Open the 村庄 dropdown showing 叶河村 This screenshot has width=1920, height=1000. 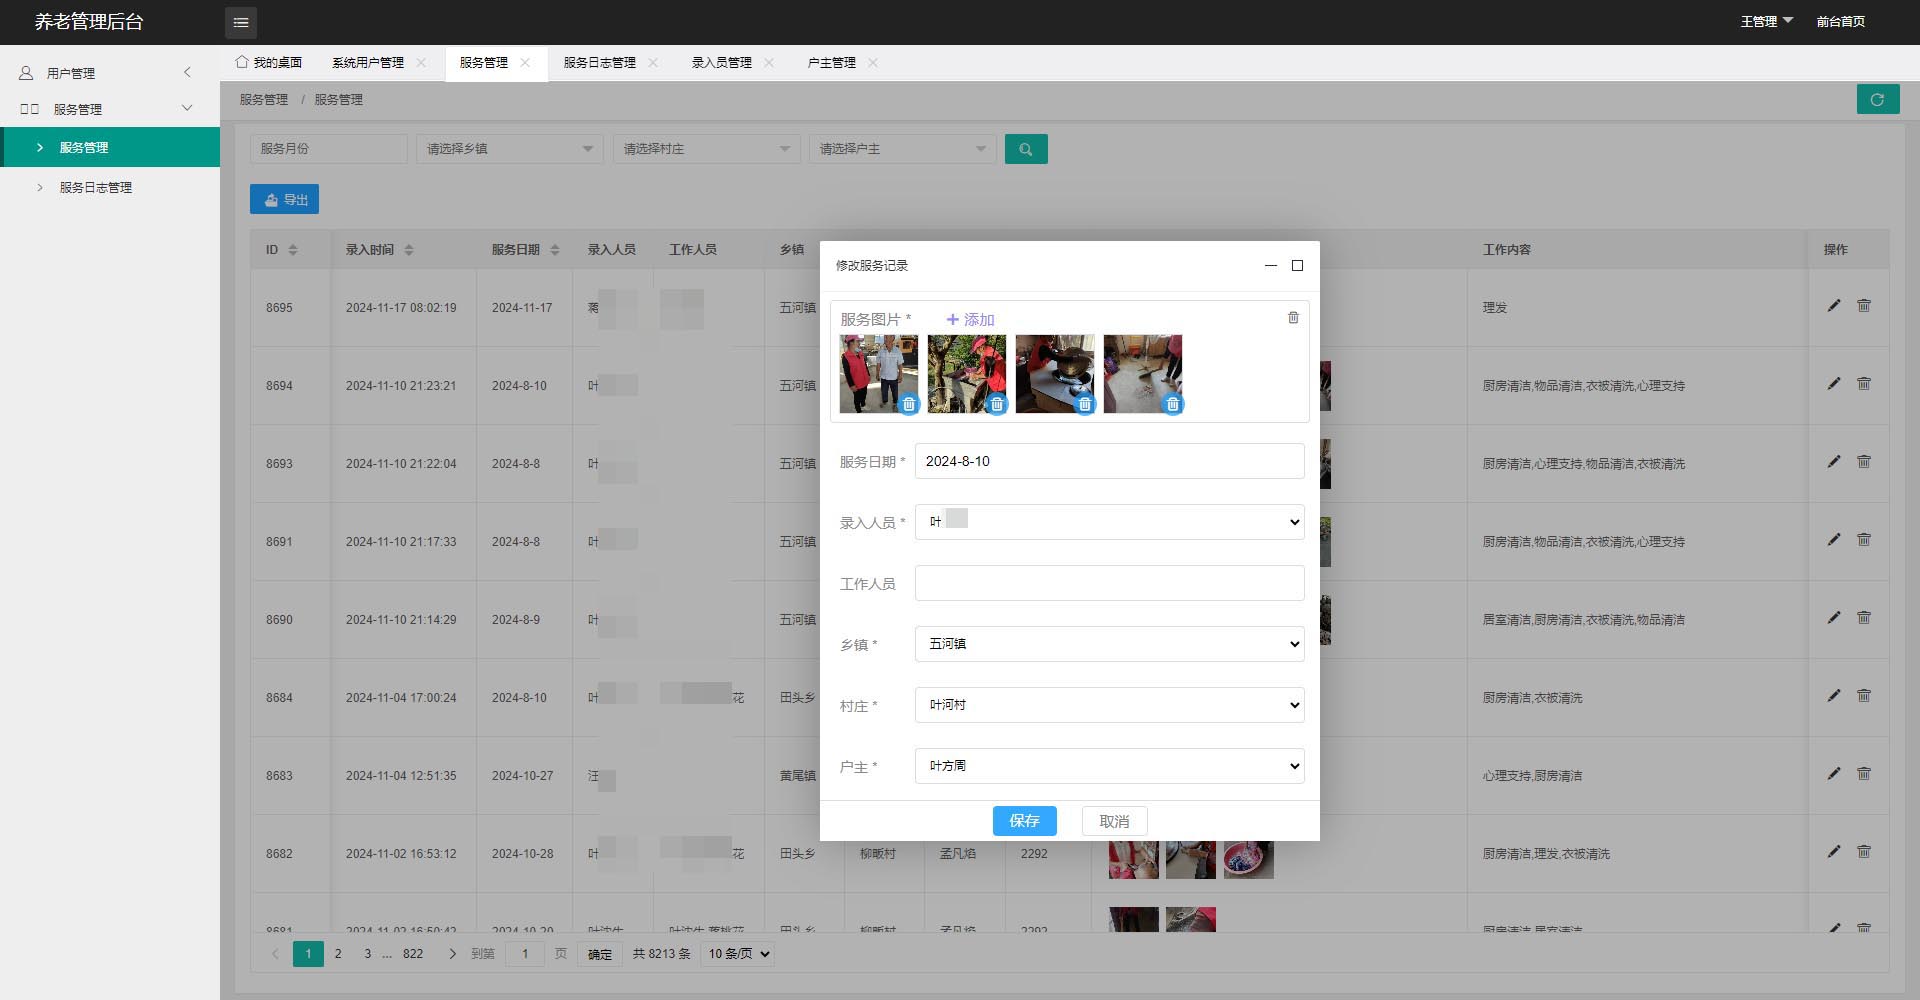point(1108,705)
